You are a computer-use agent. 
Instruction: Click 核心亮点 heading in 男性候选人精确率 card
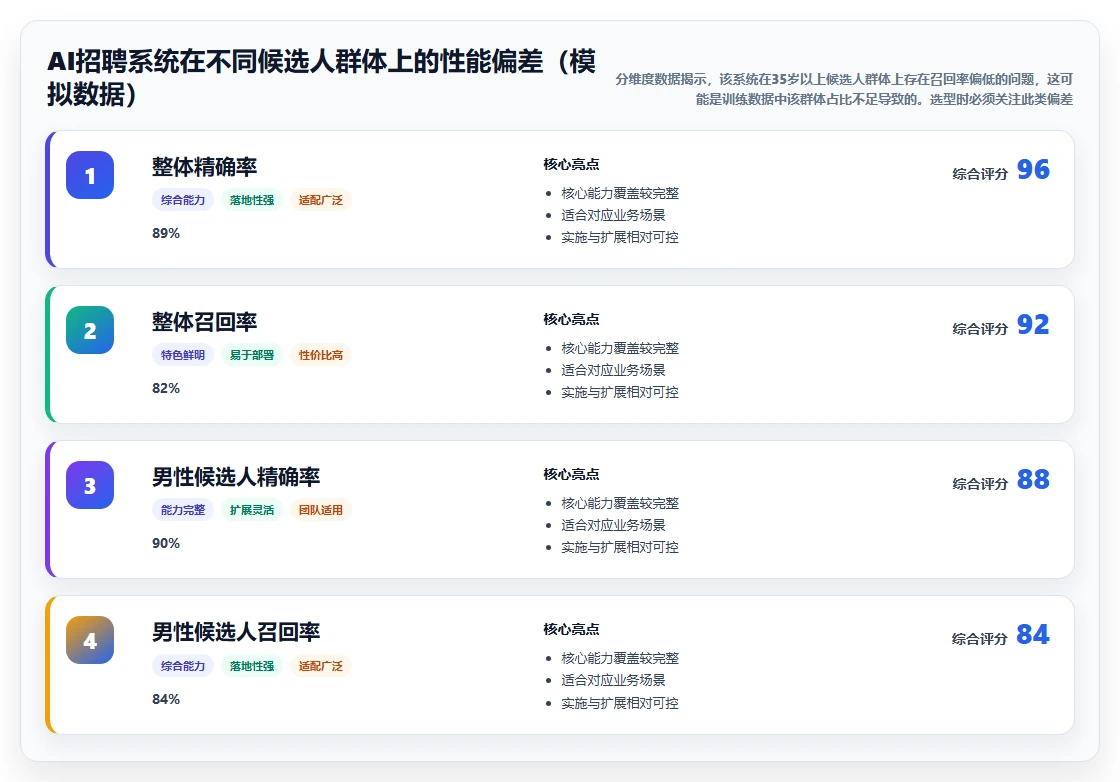tap(571, 474)
